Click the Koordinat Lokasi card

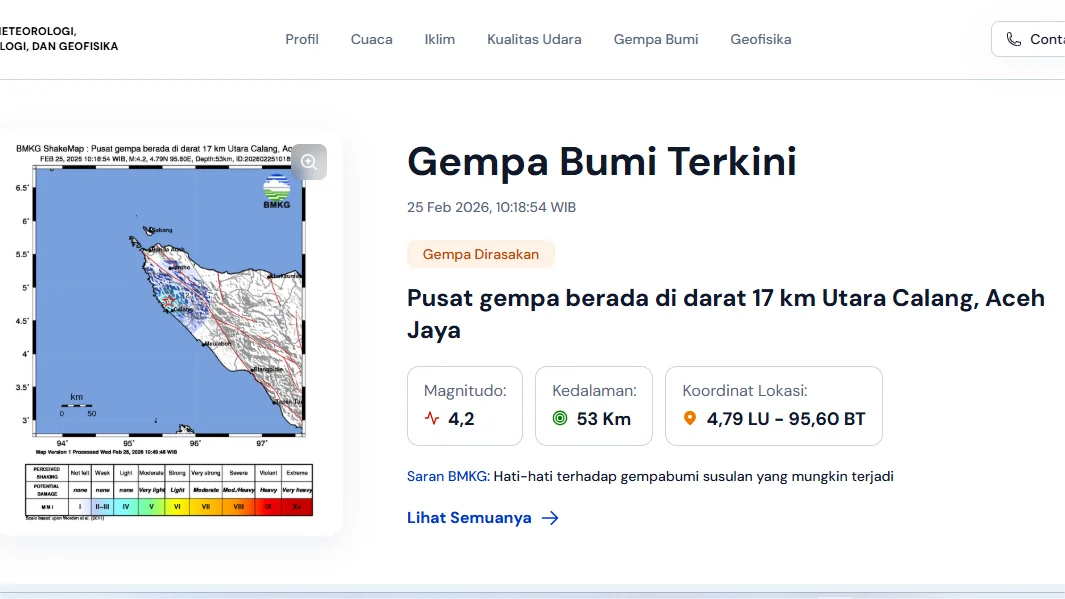[773, 405]
